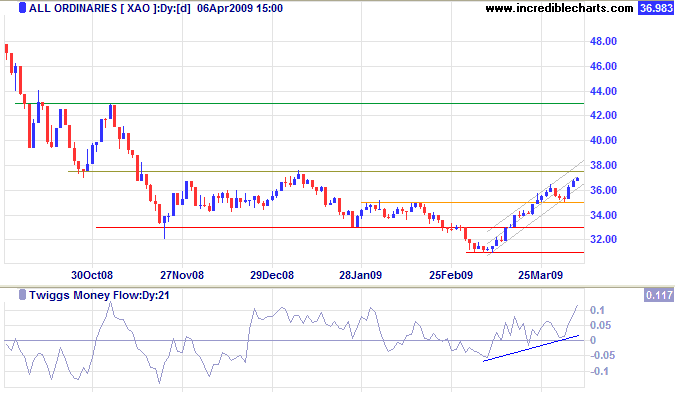This screenshot has height=395, width=675.
Task: Click the blue ALL ORDINARIES legend marker
Action: [x=22, y=8]
